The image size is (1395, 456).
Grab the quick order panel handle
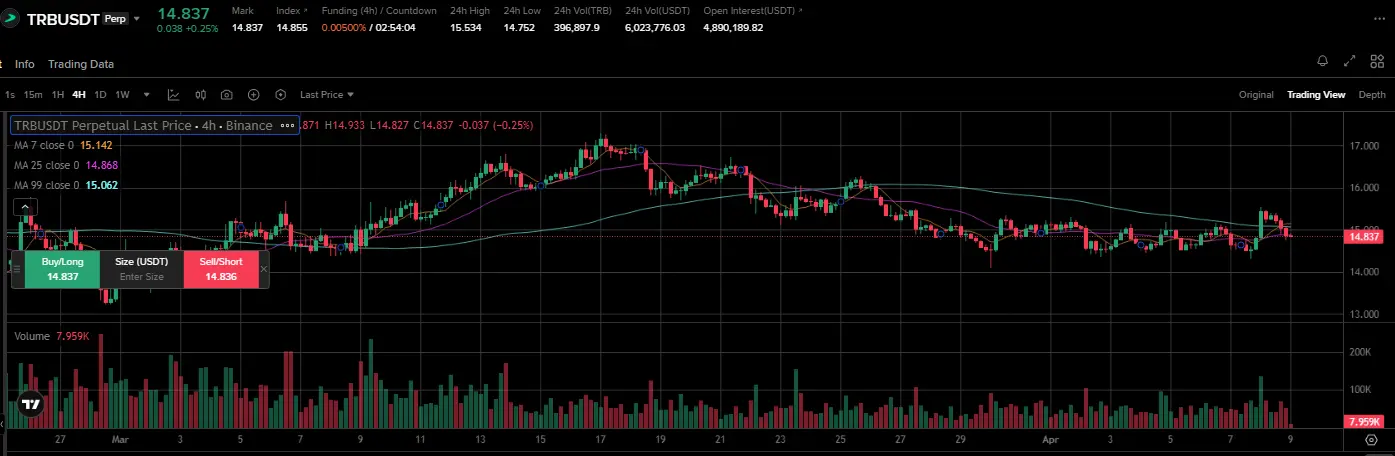(16, 269)
